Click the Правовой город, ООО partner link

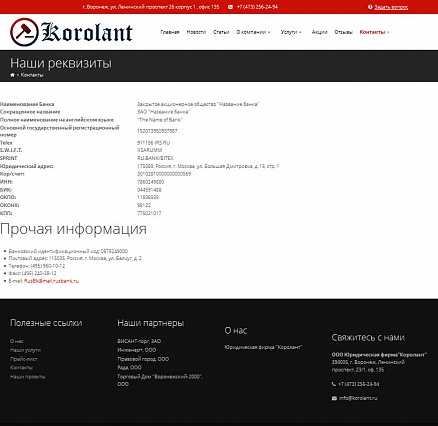tap(143, 359)
